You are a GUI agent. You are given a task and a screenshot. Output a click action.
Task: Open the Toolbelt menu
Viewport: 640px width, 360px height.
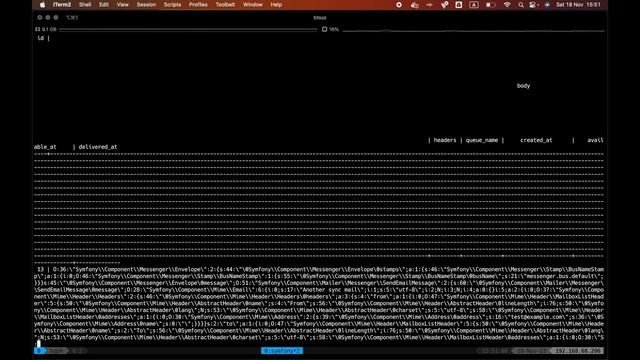(225, 5)
